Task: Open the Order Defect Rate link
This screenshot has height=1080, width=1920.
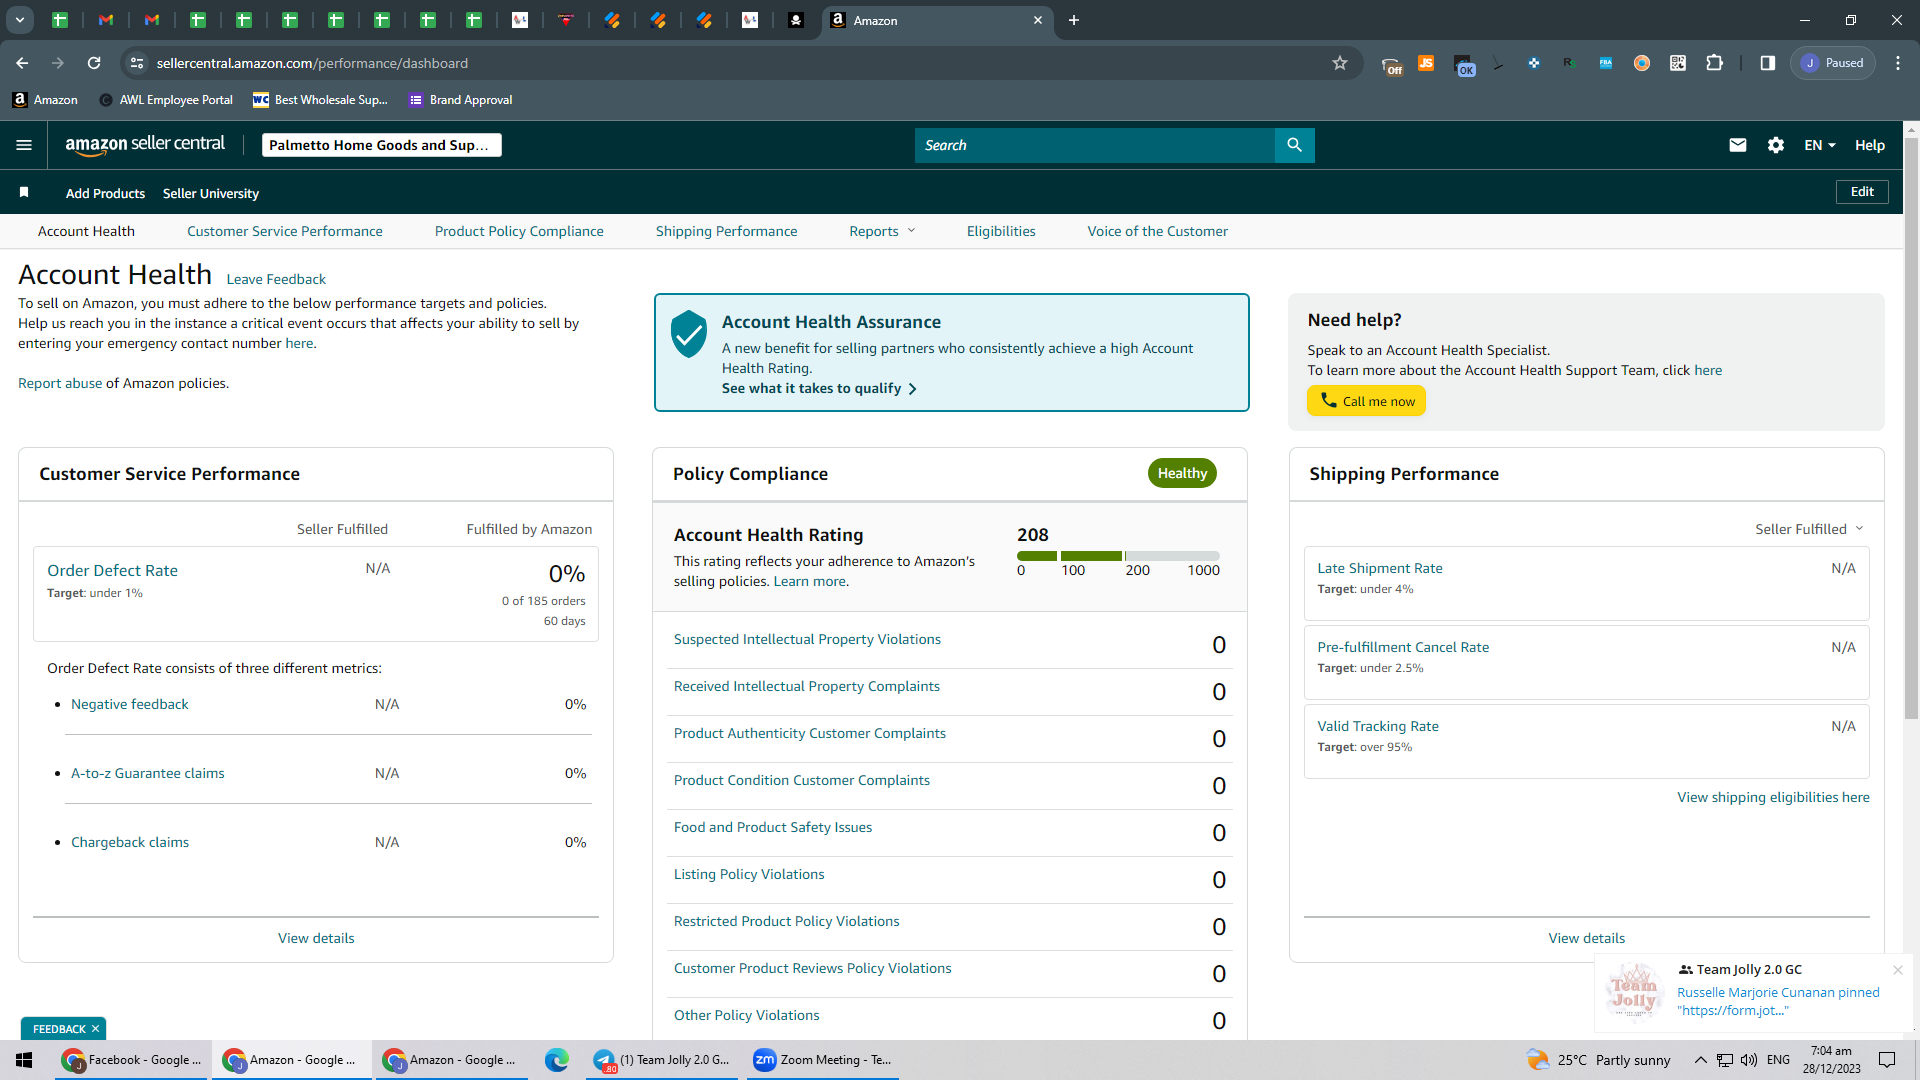Action: click(113, 570)
